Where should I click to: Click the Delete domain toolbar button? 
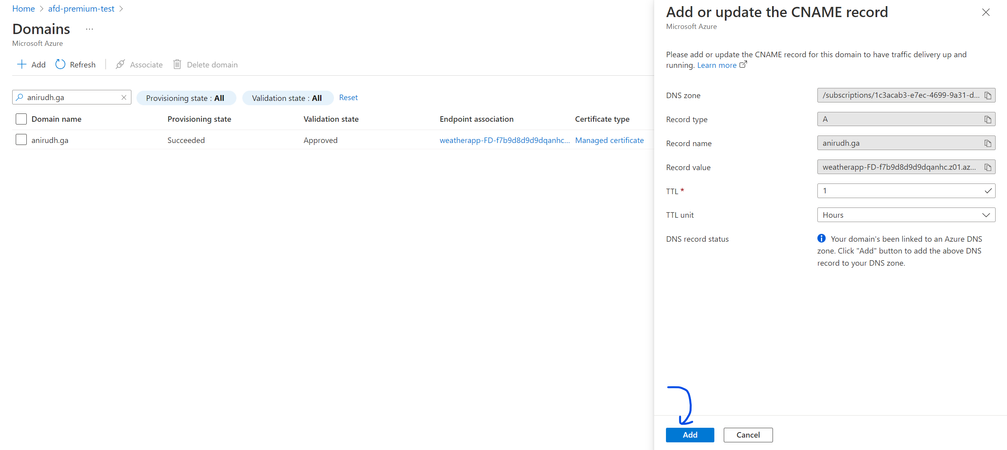click(206, 65)
